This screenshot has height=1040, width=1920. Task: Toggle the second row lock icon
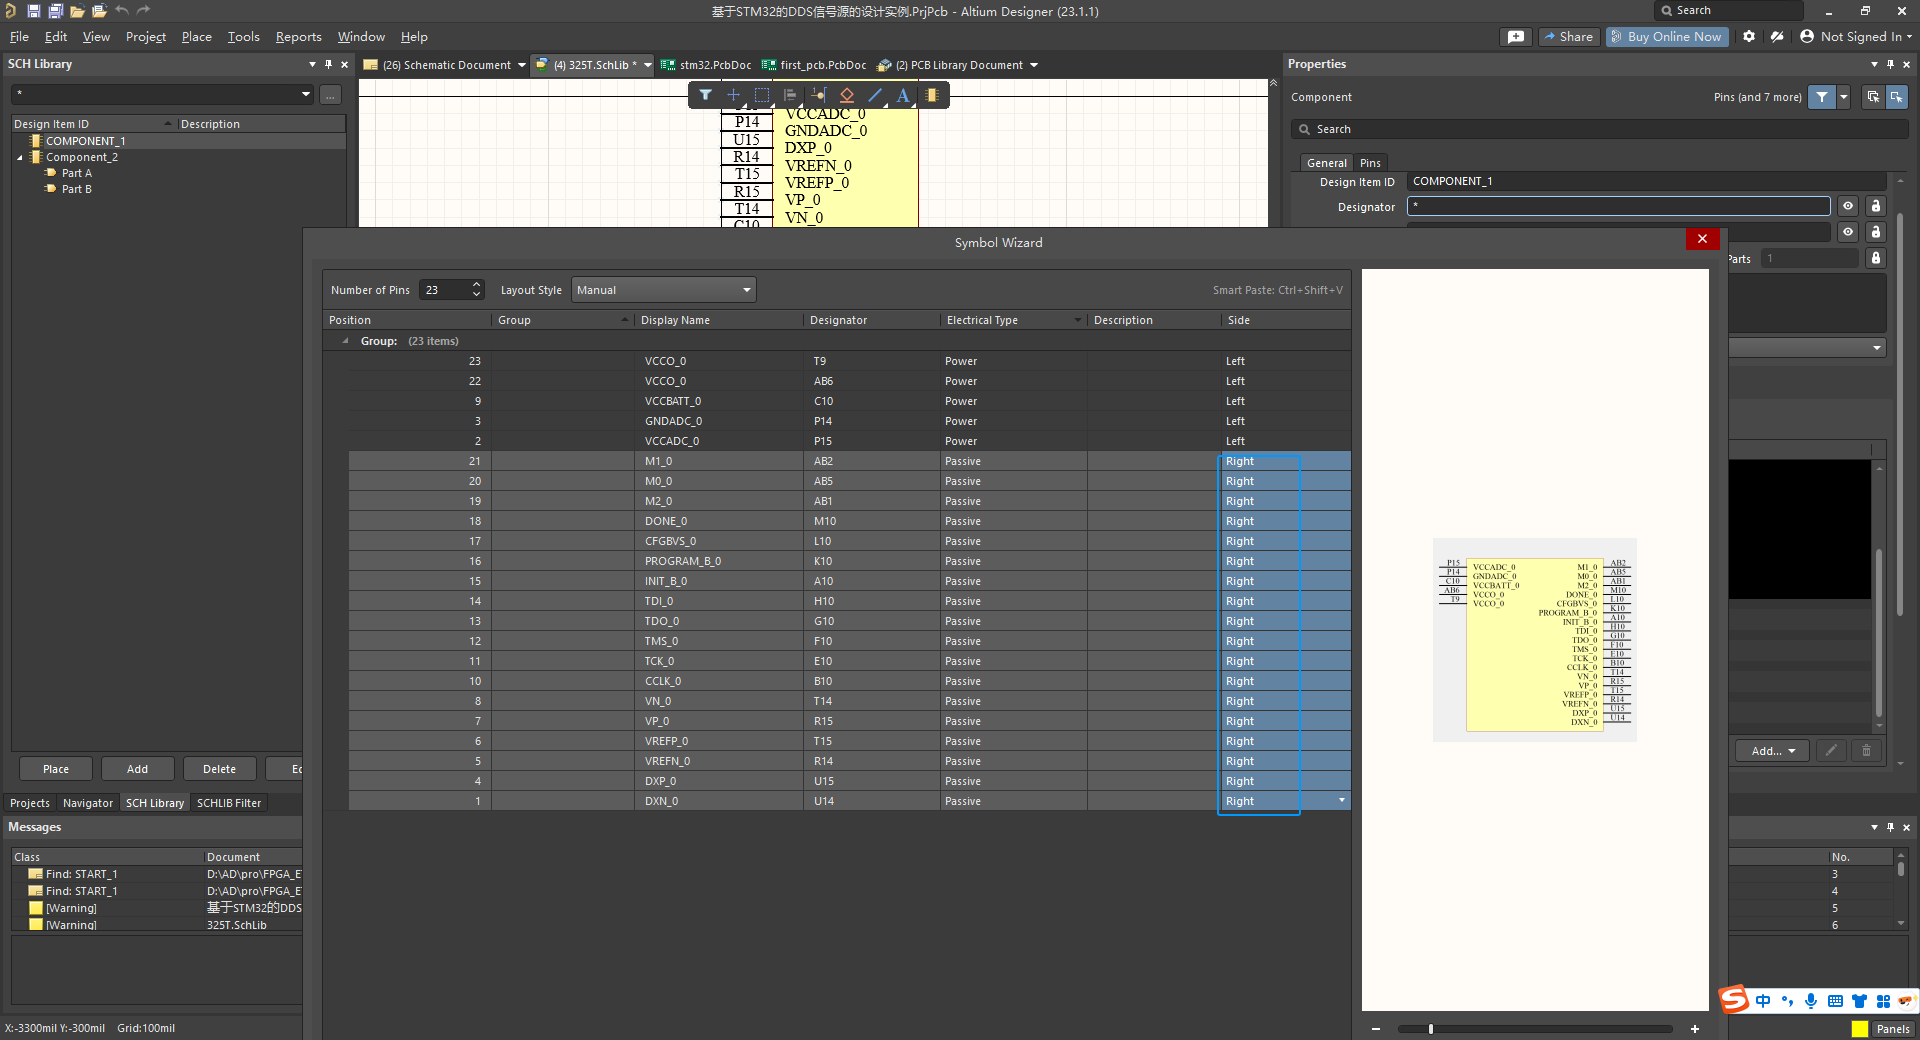[1876, 232]
